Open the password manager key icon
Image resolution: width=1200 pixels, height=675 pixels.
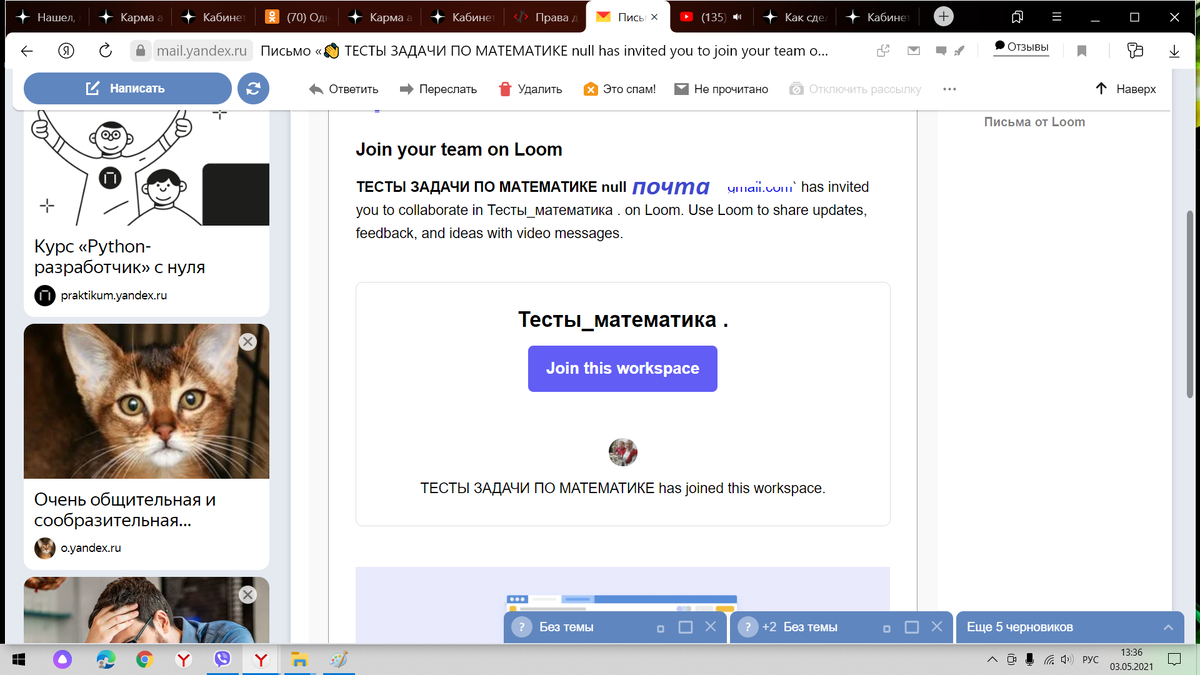click(1134, 51)
